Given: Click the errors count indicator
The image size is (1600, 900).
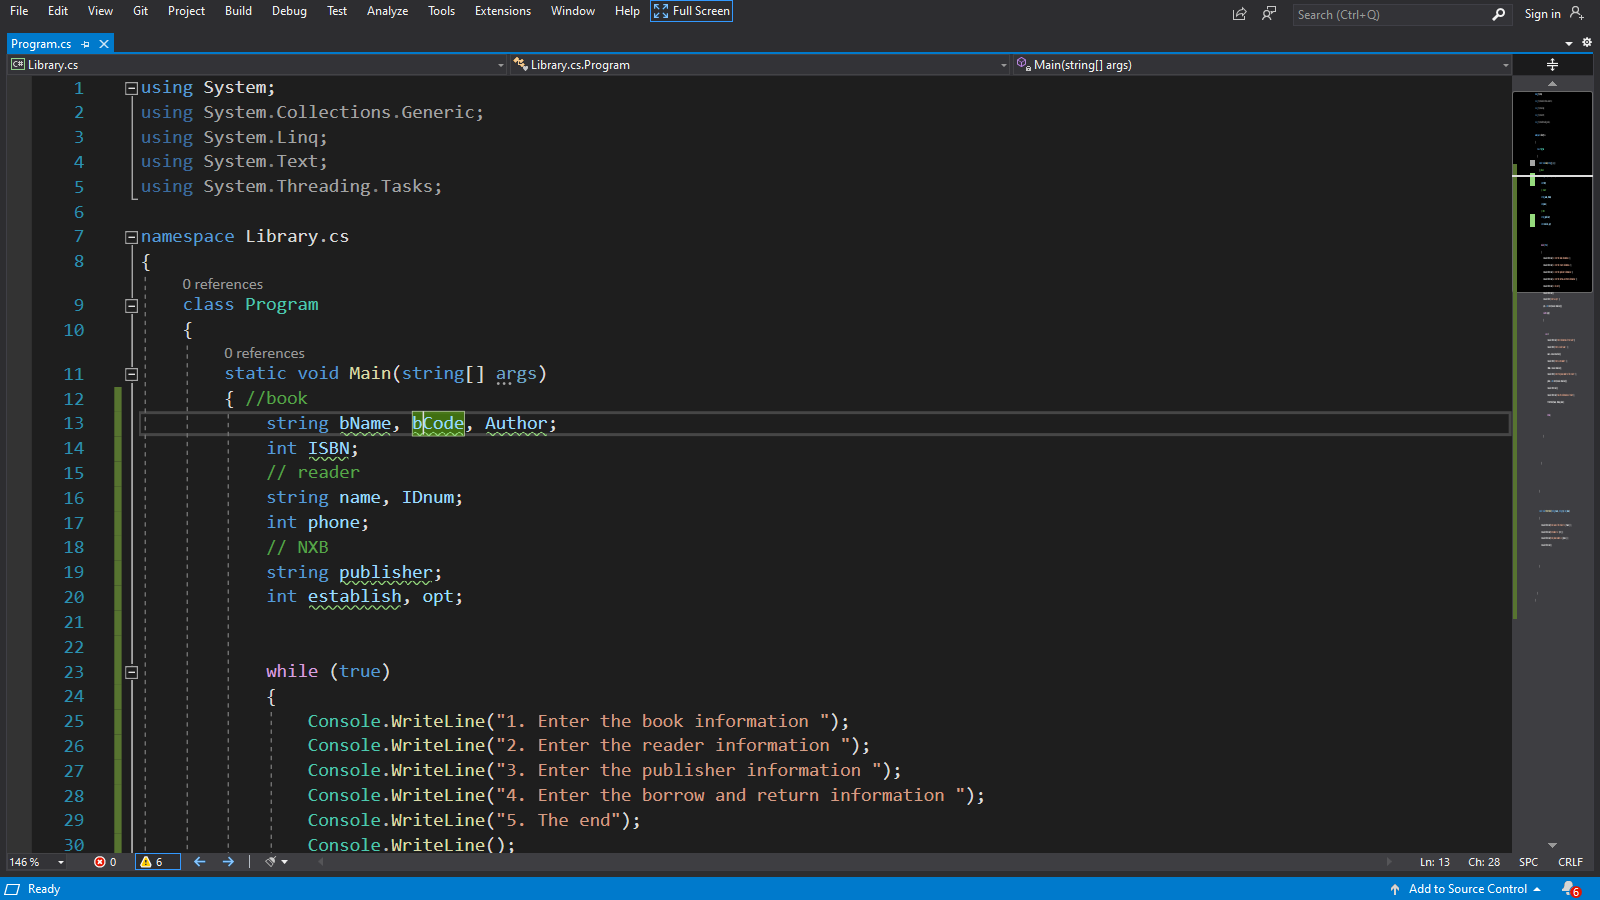Looking at the screenshot, I should (105, 862).
